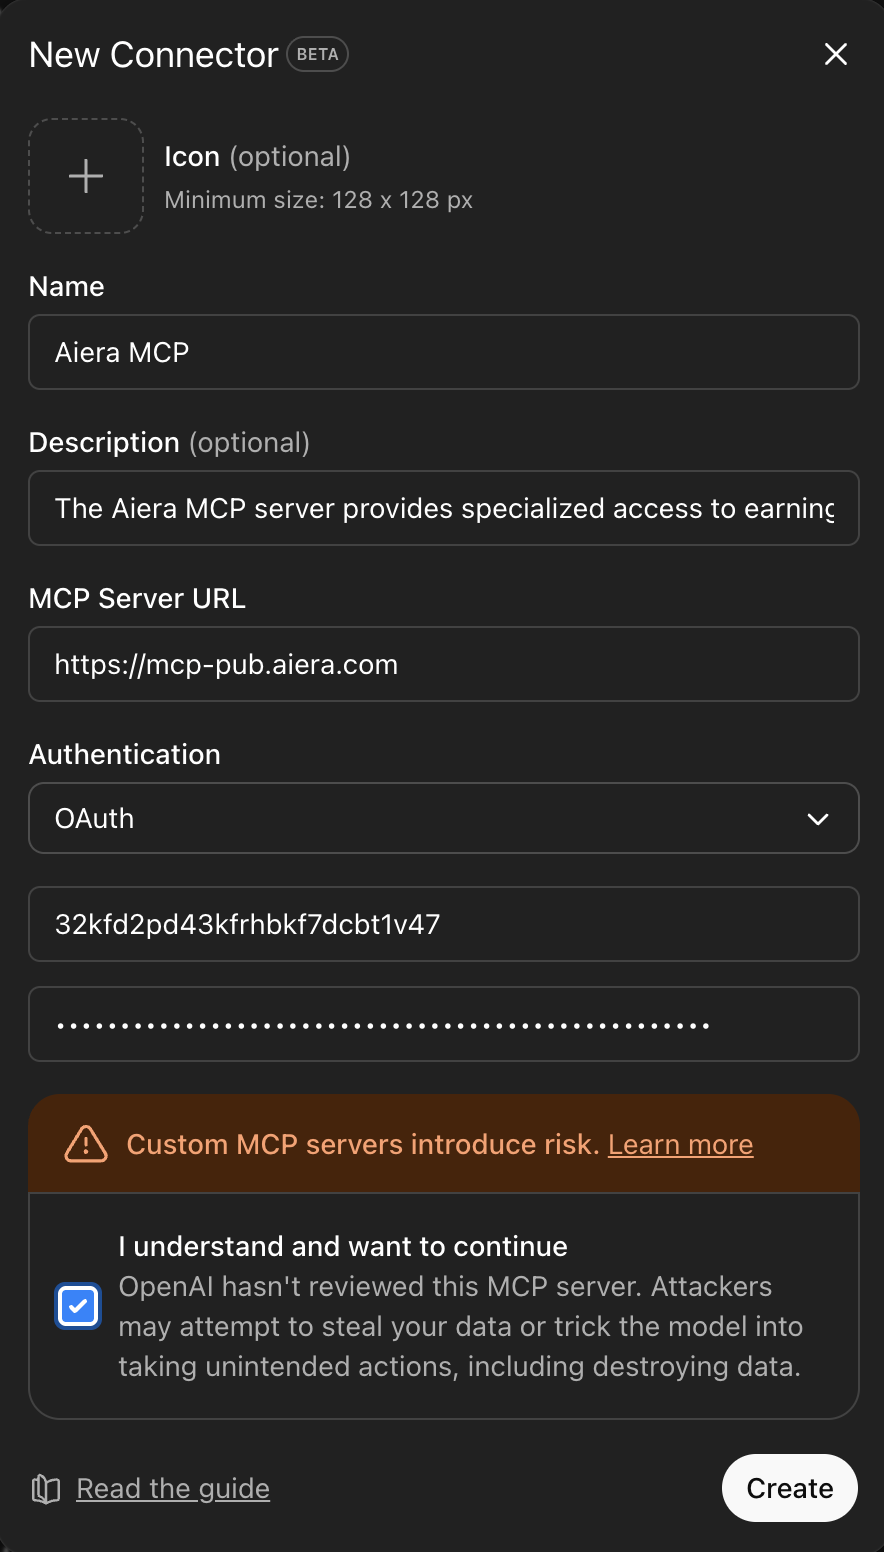The image size is (884, 1552).
Task: Click inside the Description text field
Action: pos(443,508)
